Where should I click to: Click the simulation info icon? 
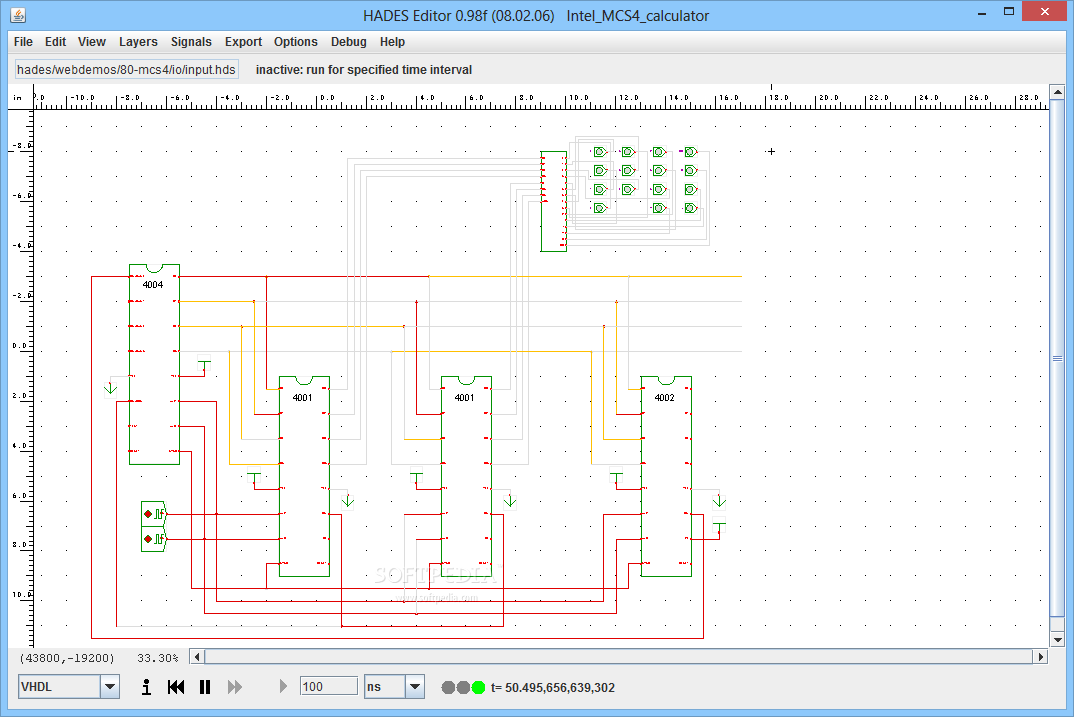click(146, 687)
